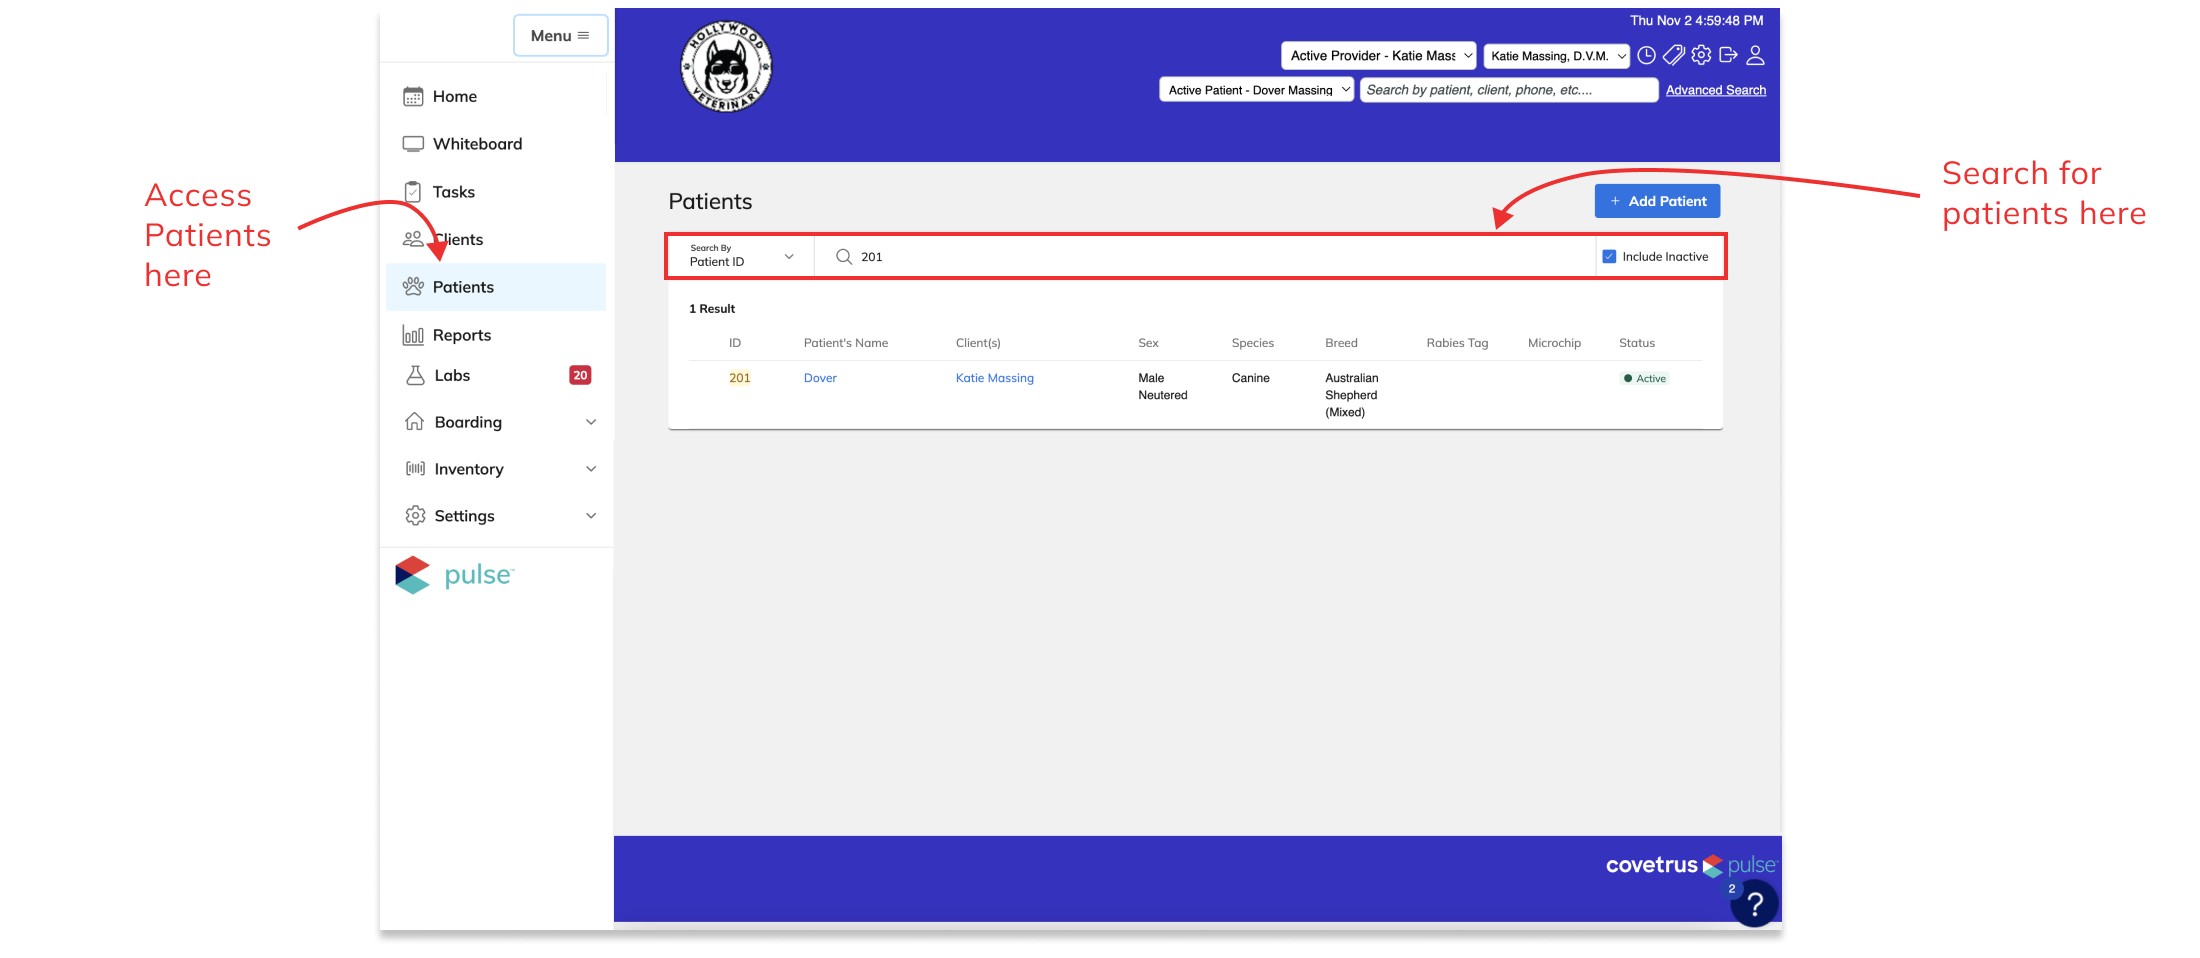2200x958 pixels.
Task: Open Whiteboard from the sidebar
Action: pyautogui.click(x=477, y=144)
